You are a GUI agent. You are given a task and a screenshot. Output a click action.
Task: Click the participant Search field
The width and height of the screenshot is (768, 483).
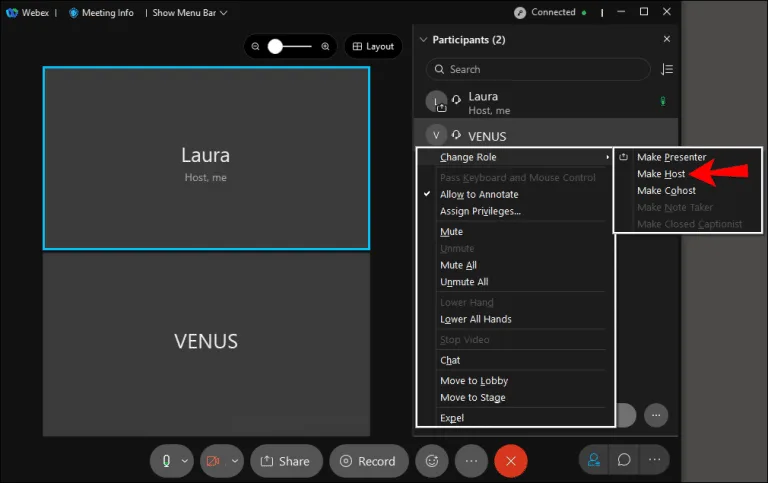click(x=538, y=69)
